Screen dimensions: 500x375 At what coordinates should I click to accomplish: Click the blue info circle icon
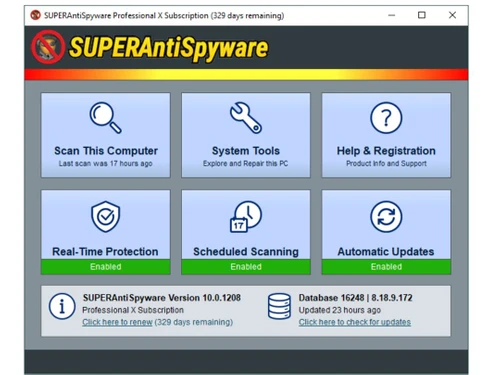pyautogui.click(x=62, y=306)
